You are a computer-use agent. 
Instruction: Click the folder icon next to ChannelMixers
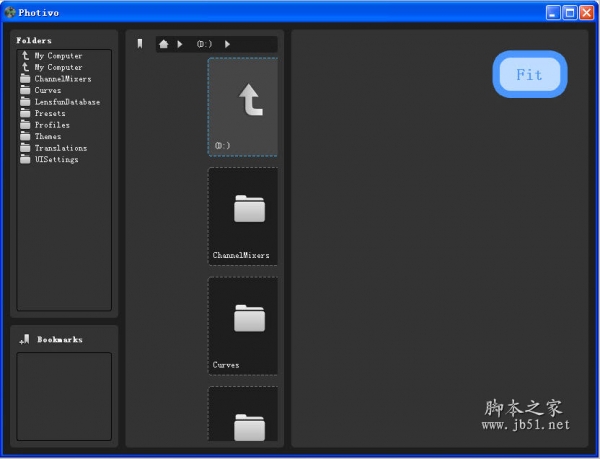[x=25, y=79]
